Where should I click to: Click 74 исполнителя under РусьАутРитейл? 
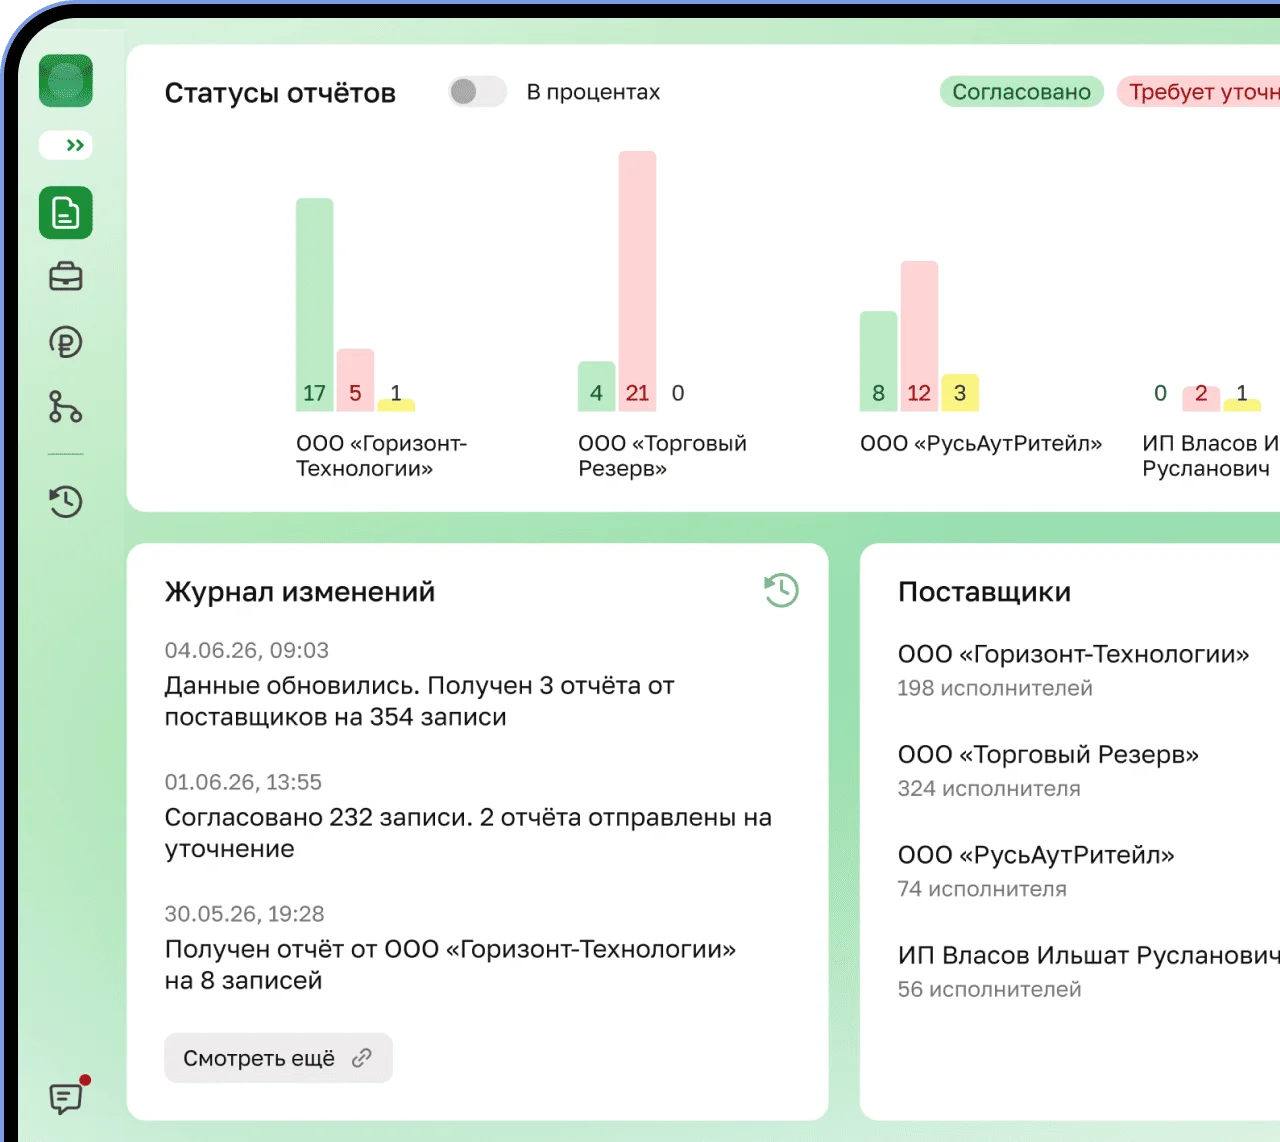(x=982, y=889)
